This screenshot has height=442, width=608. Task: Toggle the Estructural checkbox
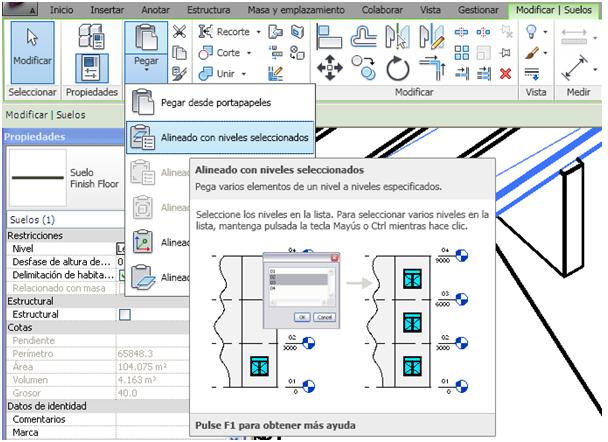click(125, 314)
